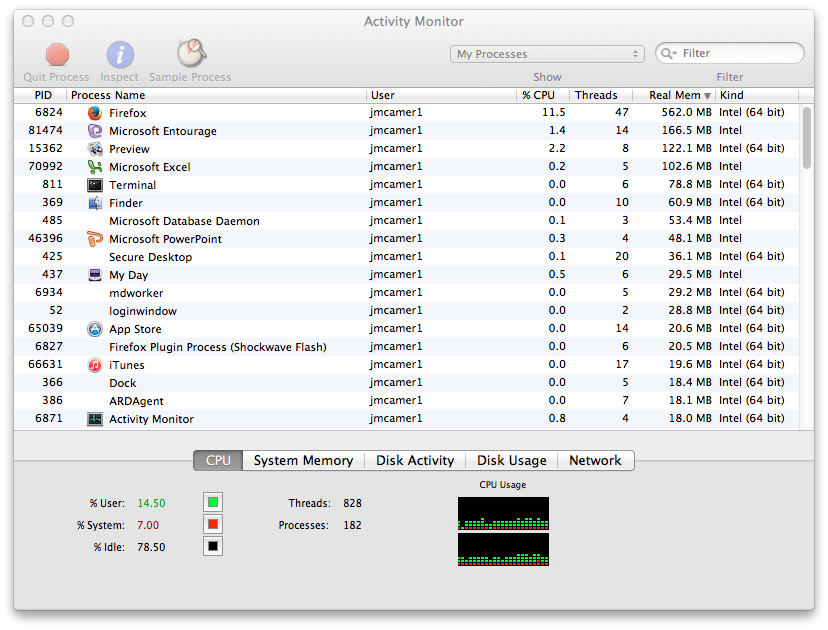Select the Dock process row
Image resolution: width=828 pixels, height=630 pixels.
(407, 383)
